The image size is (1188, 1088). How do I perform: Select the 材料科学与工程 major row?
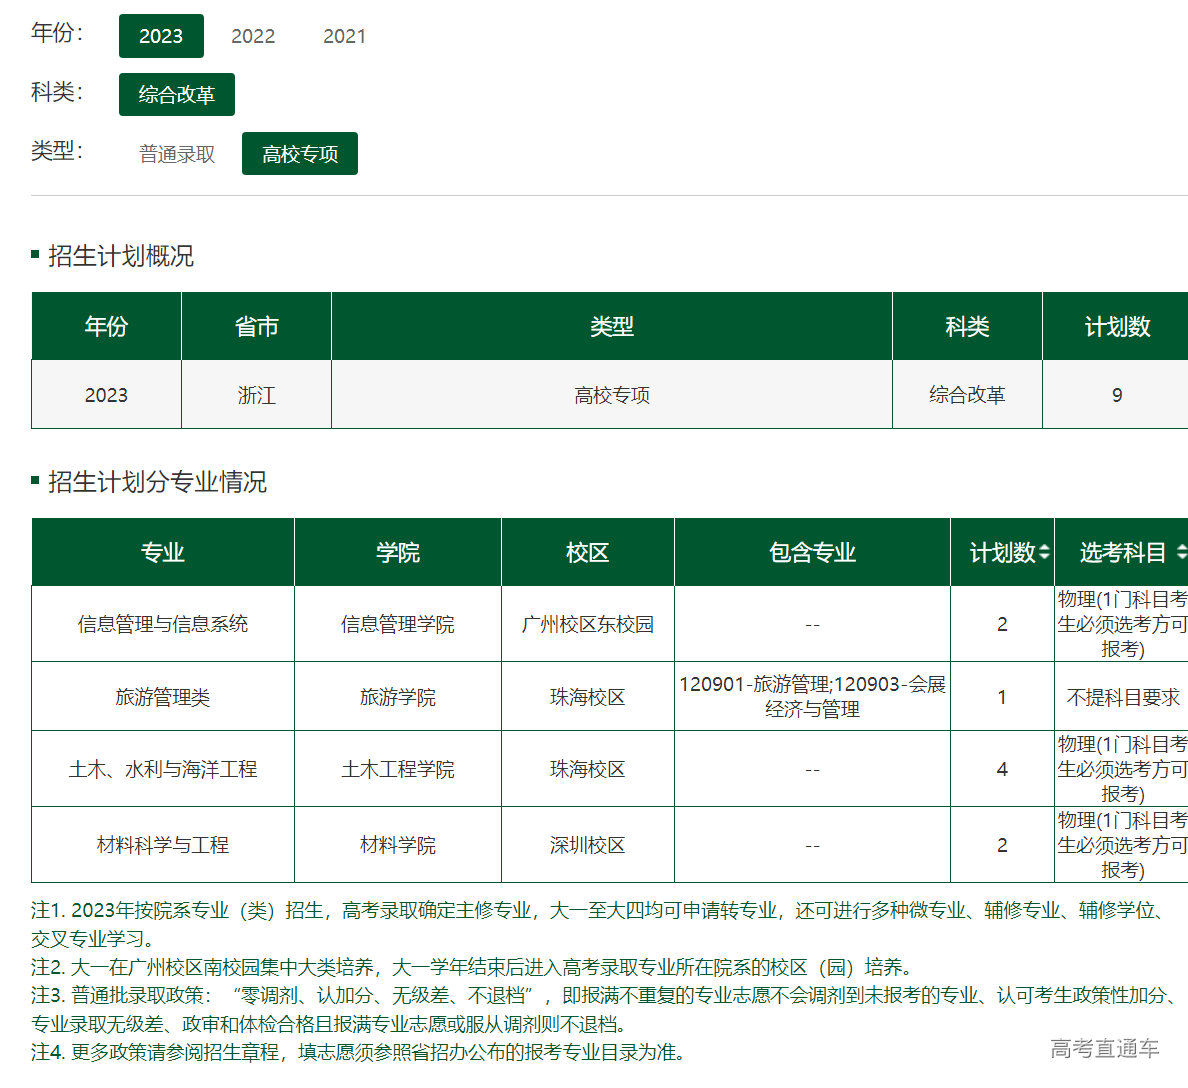pyautogui.click(x=163, y=845)
